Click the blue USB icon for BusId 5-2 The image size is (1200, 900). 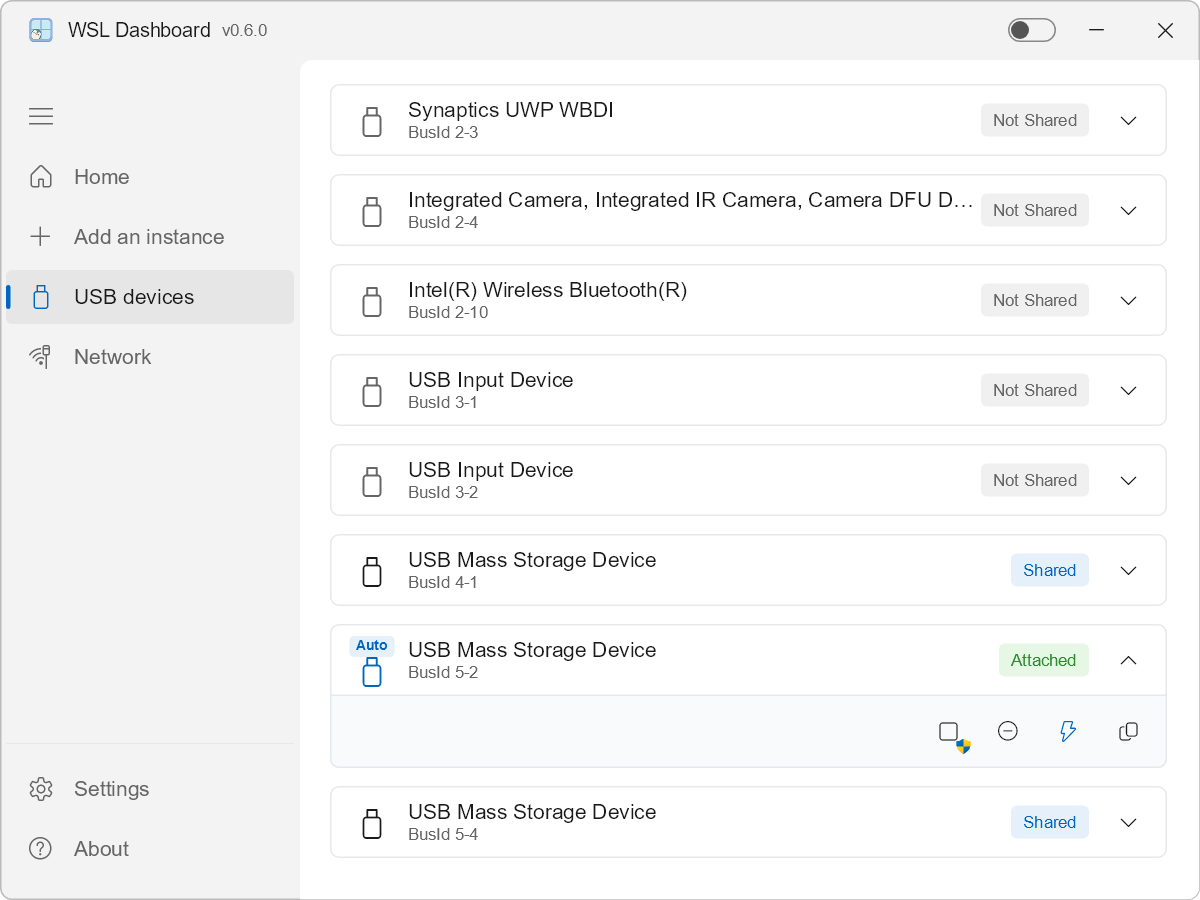[372, 671]
